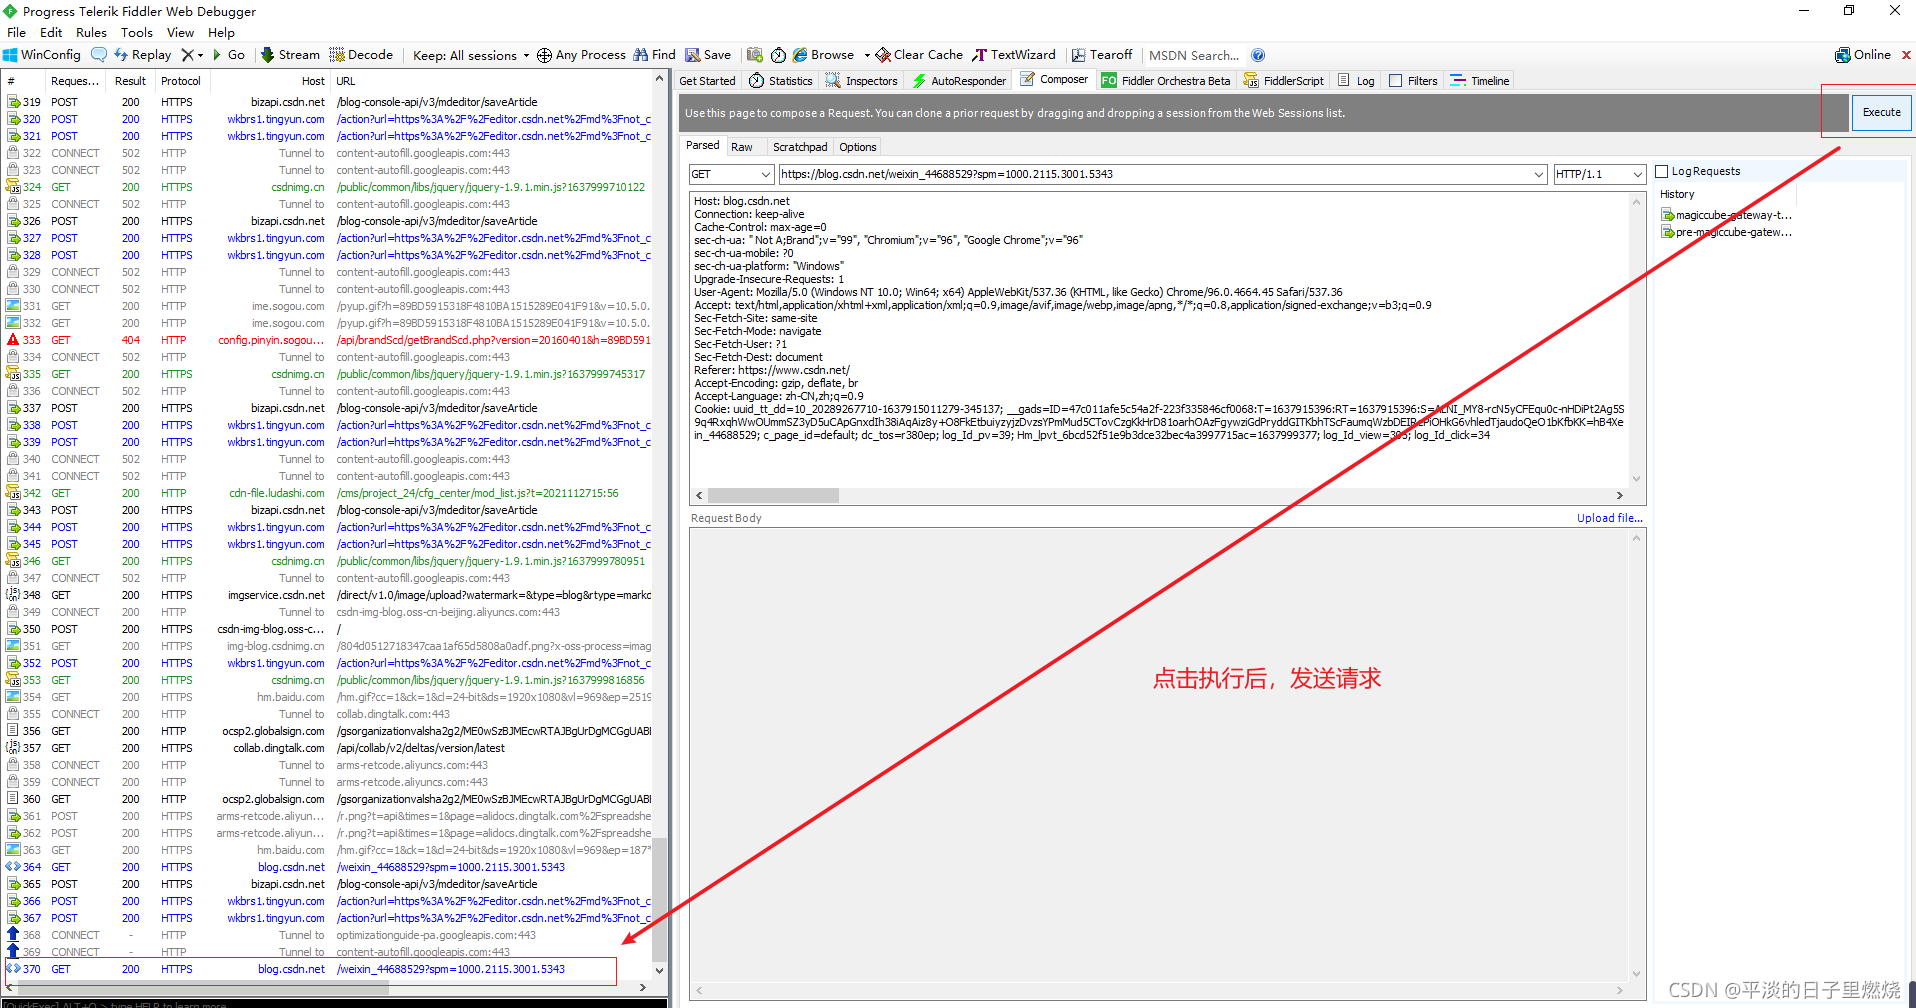
Task: Open the Rules menu
Action: [91, 32]
